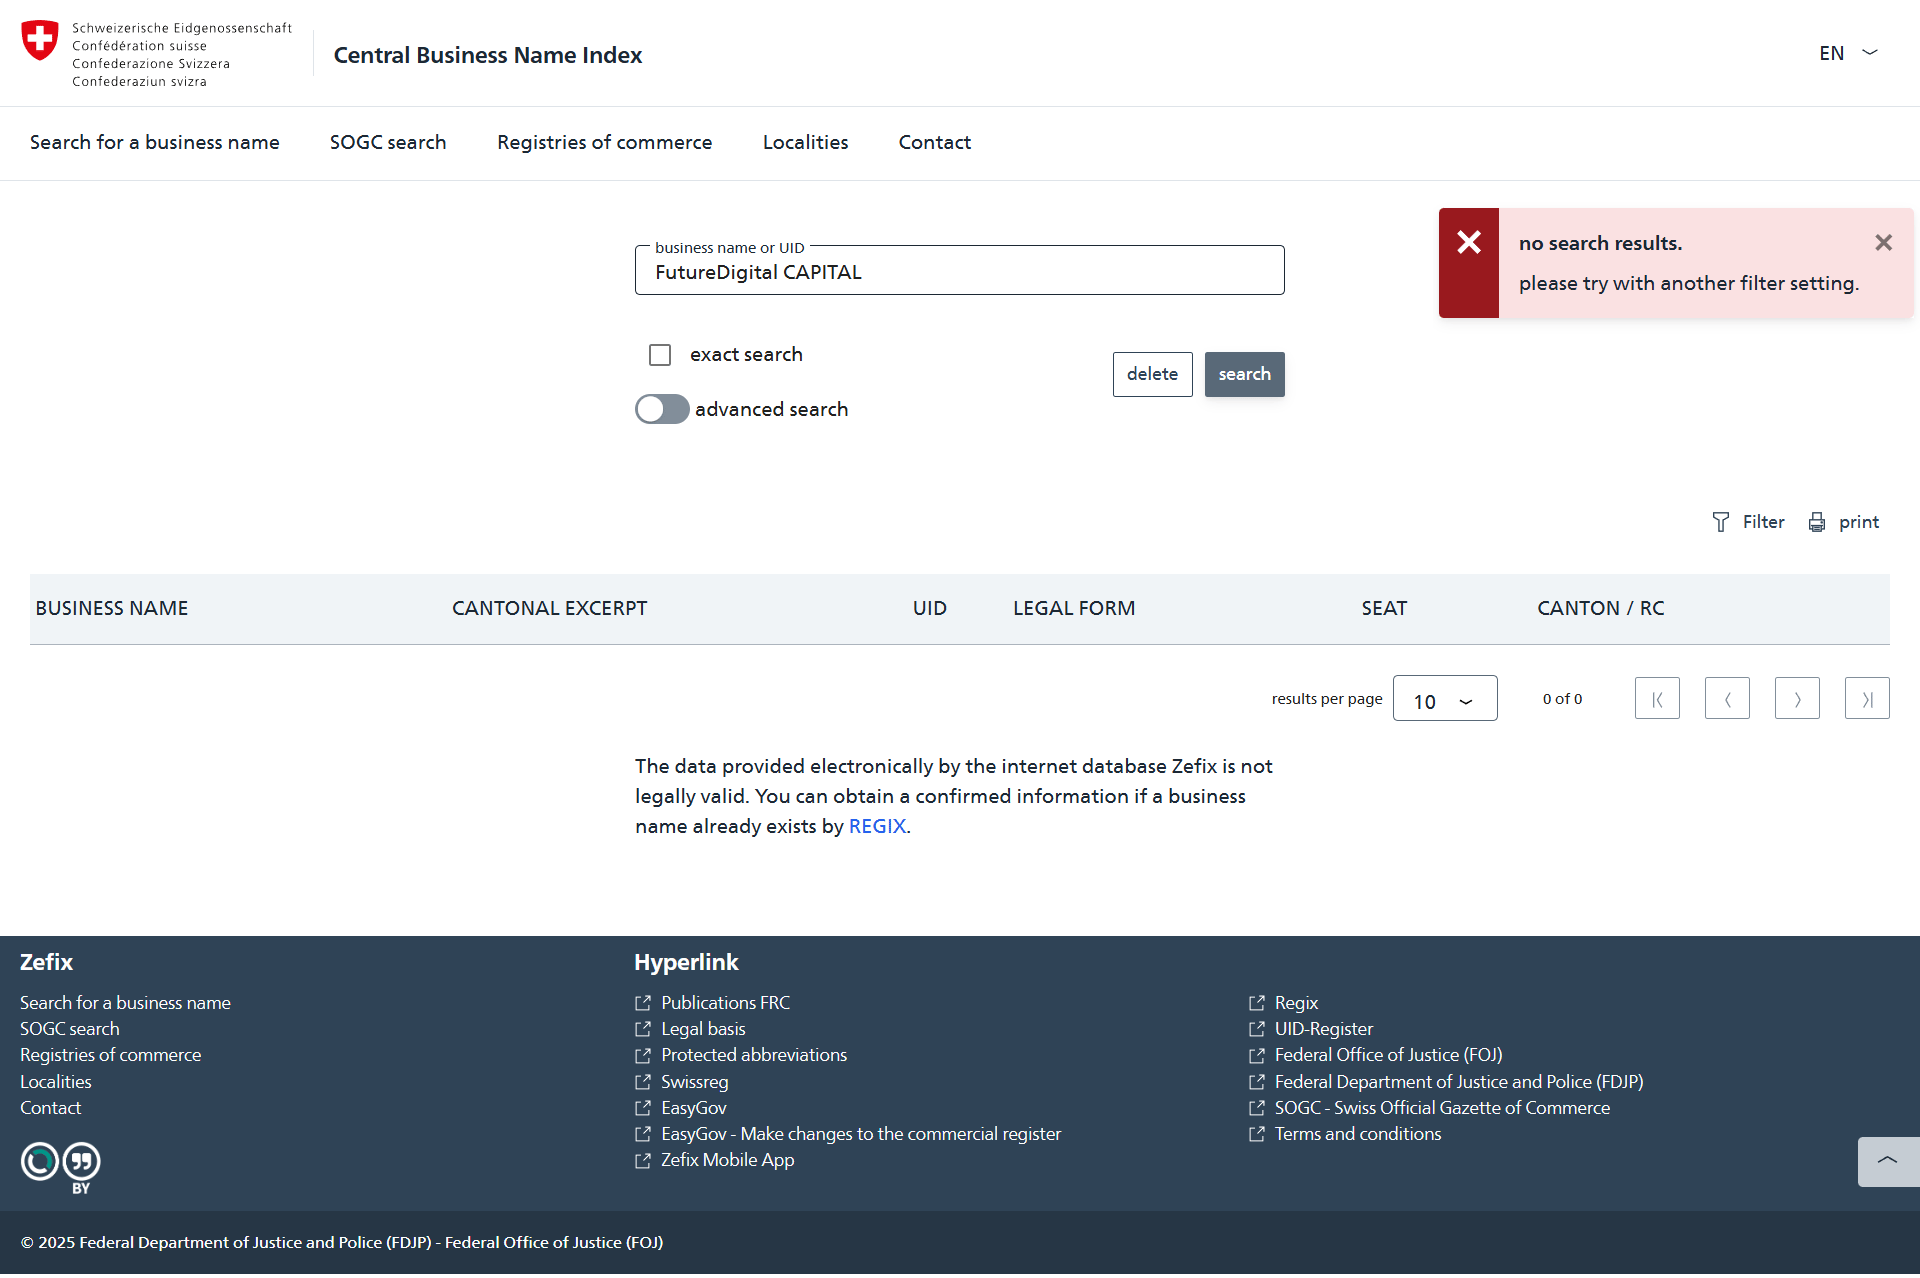Open Federal Office of Justice (FOJ) link
The image size is (1920, 1278).
tap(1389, 1055)
